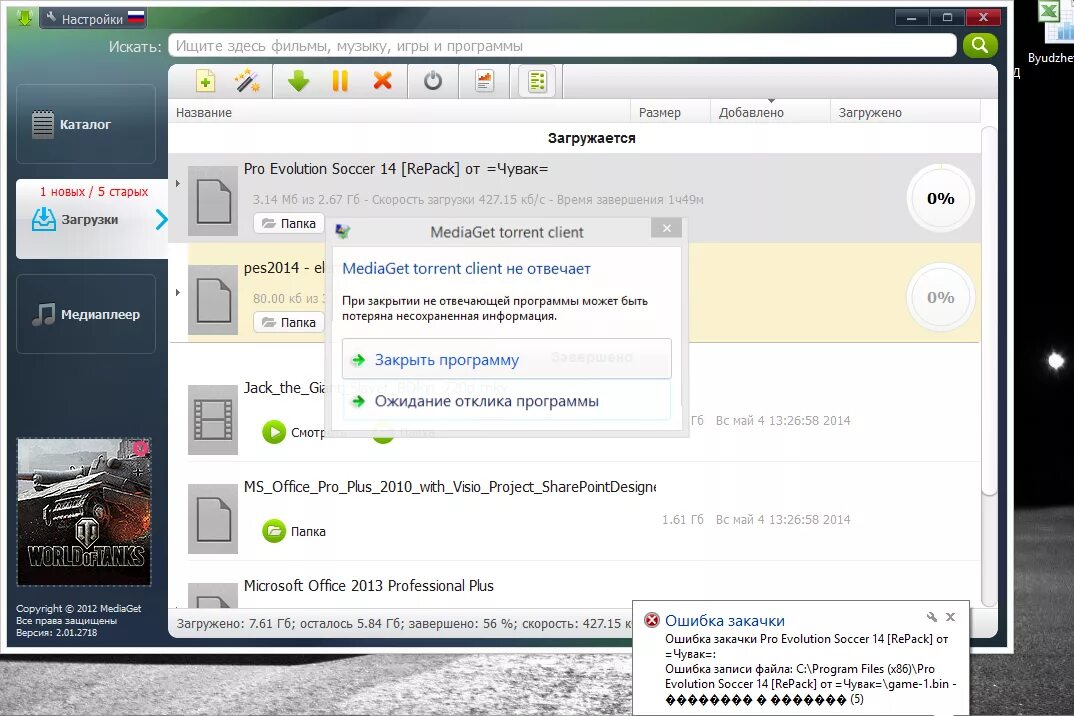The height and width of the screenshot is (716, 1074).
Task: Click Закрыть программу in dialog
Action: tap(506, 358)
